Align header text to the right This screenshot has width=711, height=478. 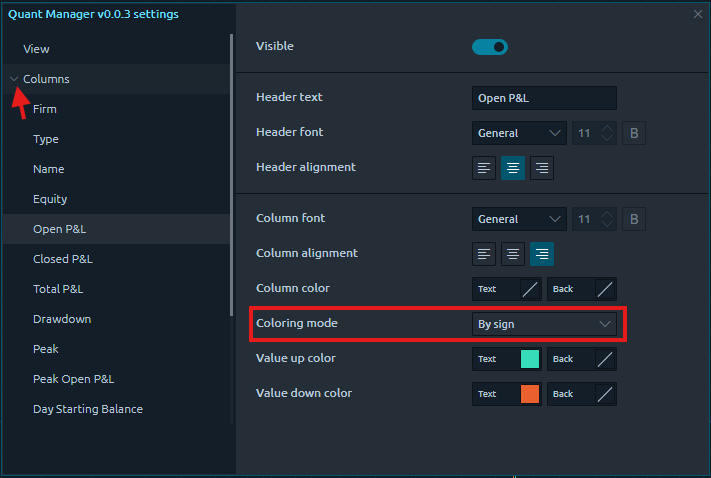tap(541, 168)
